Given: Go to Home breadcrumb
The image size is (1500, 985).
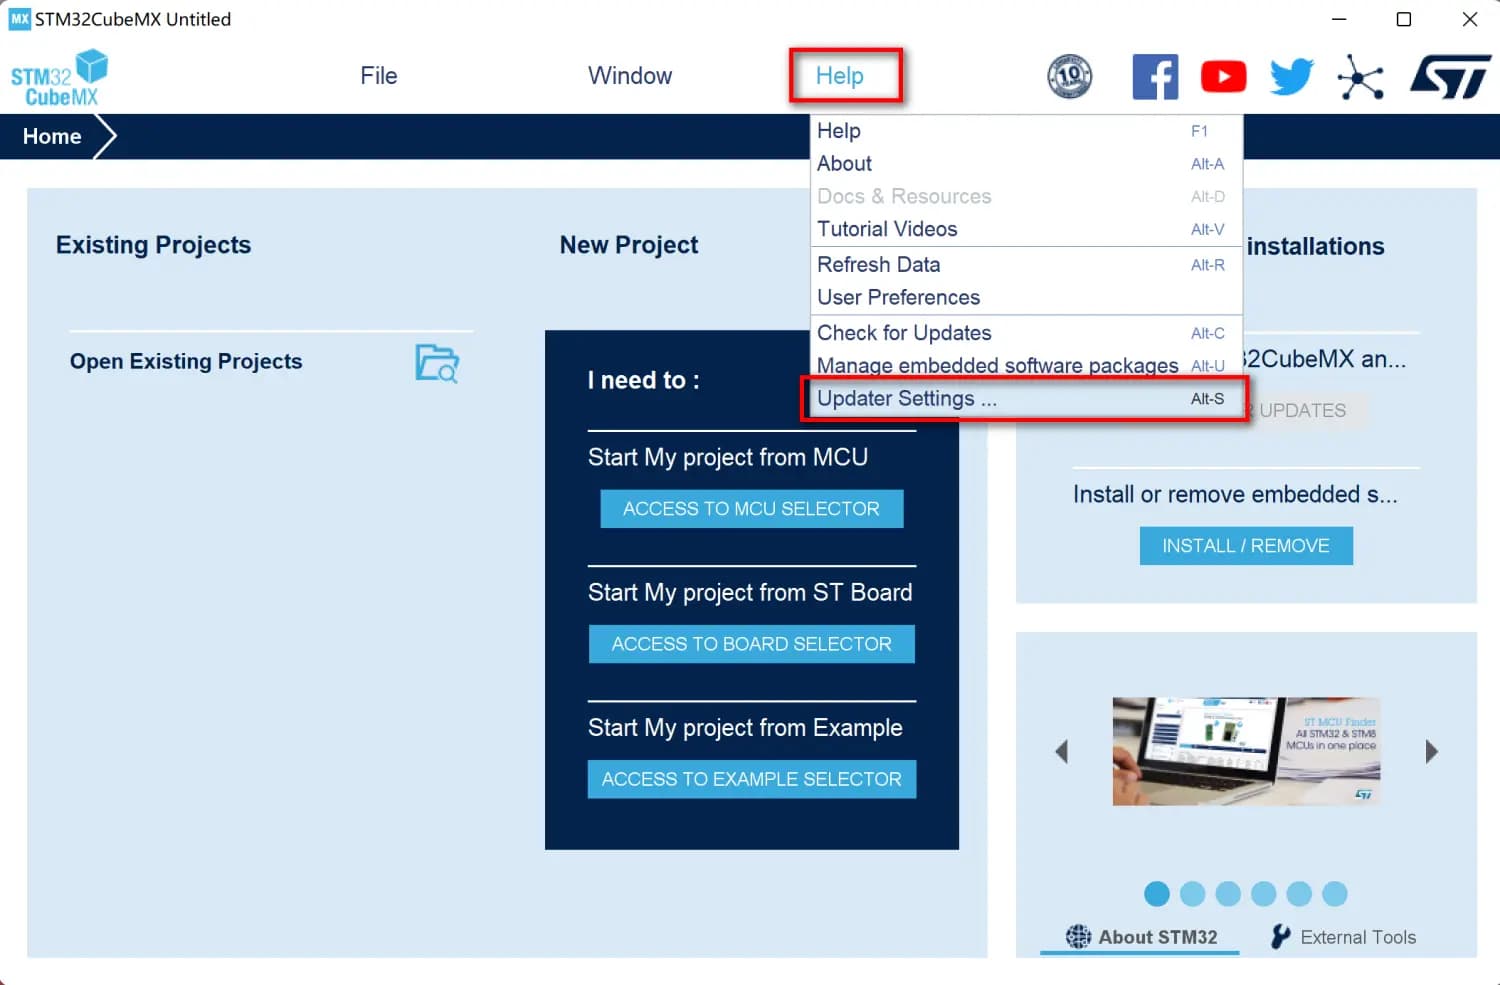Looking at the screenshot, I should (52, 137).
